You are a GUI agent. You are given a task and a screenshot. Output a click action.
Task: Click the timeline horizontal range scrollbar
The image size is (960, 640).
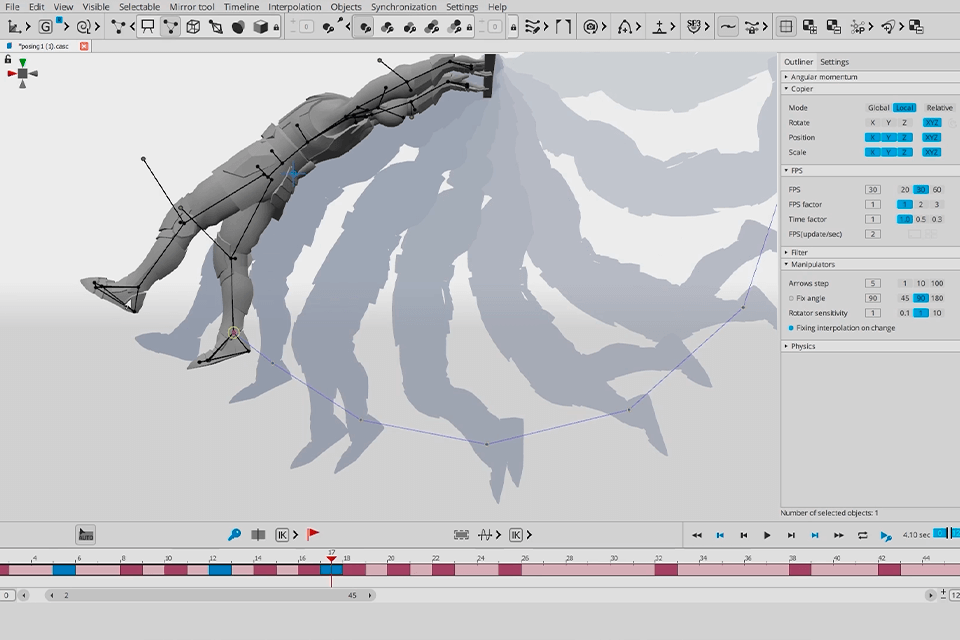(x=210, y=595)
